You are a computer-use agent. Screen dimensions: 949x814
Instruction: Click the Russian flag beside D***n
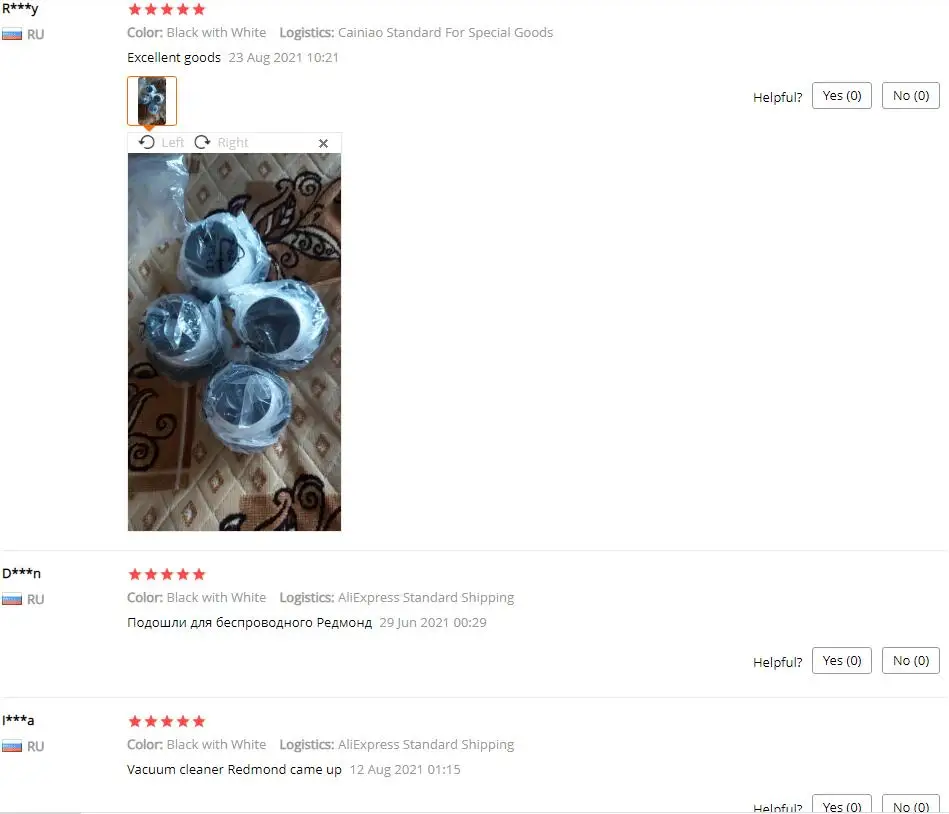pos(12,599)
